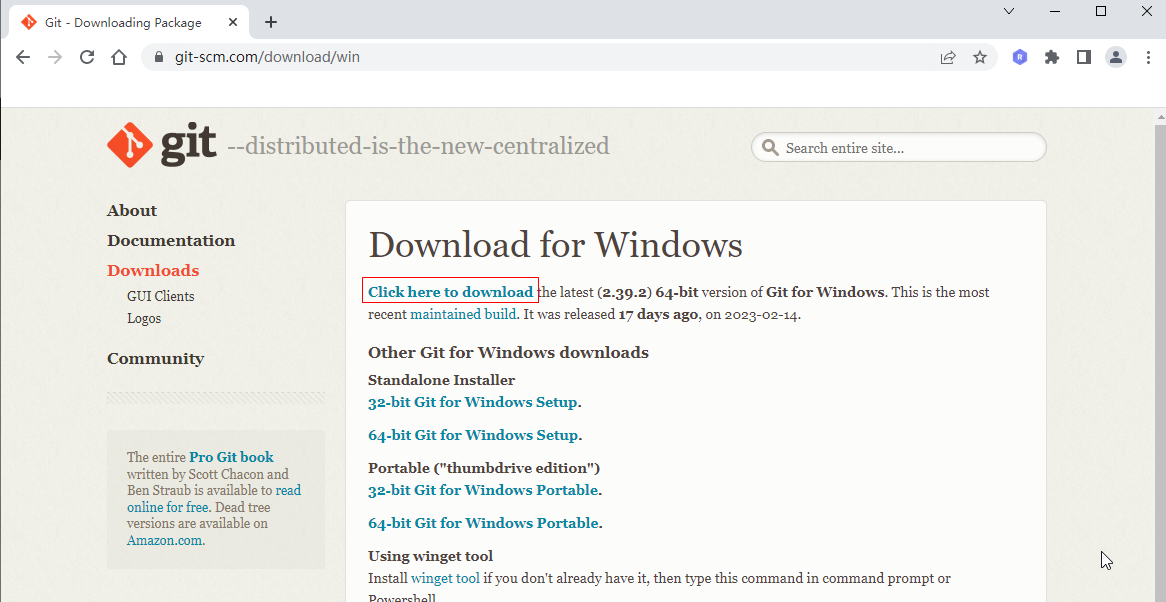
Task: Open the purple R extension
Action: [x=1020, y=56]
